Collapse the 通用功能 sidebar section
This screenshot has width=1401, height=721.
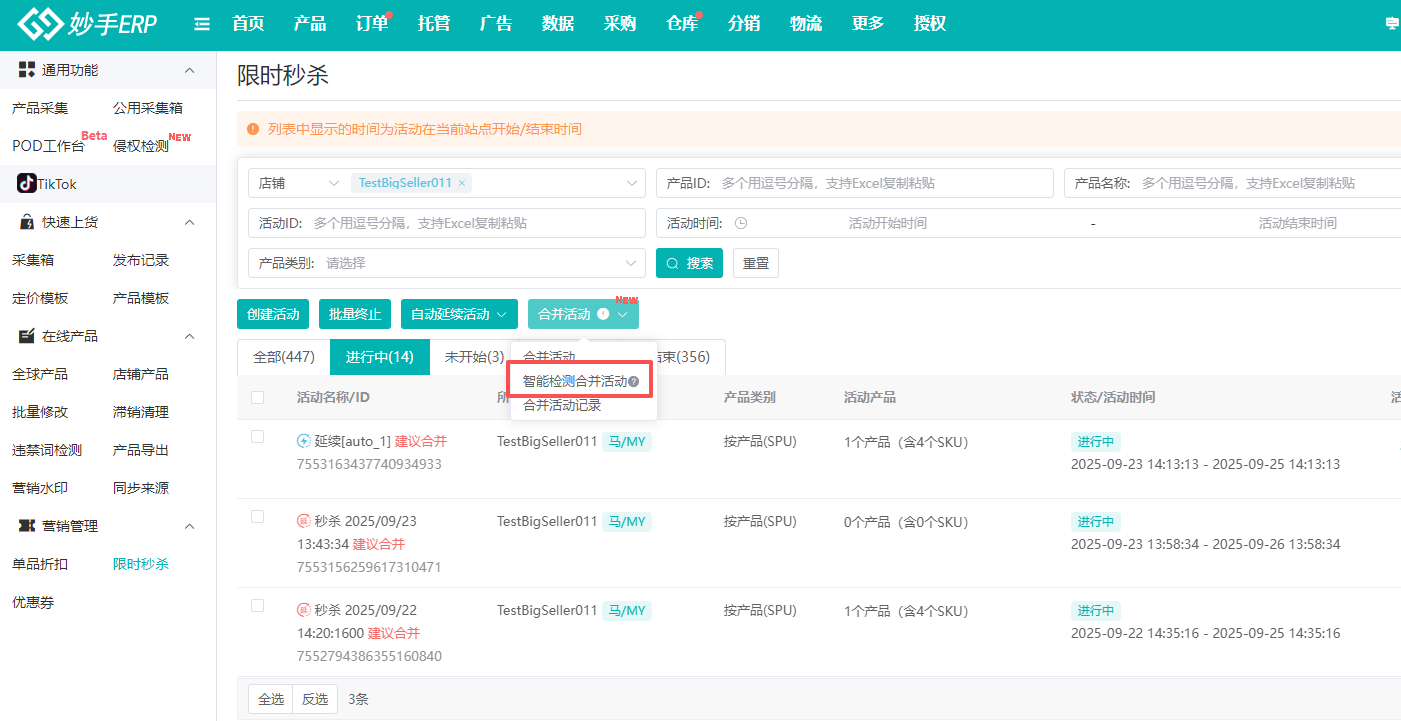[190, 70]
